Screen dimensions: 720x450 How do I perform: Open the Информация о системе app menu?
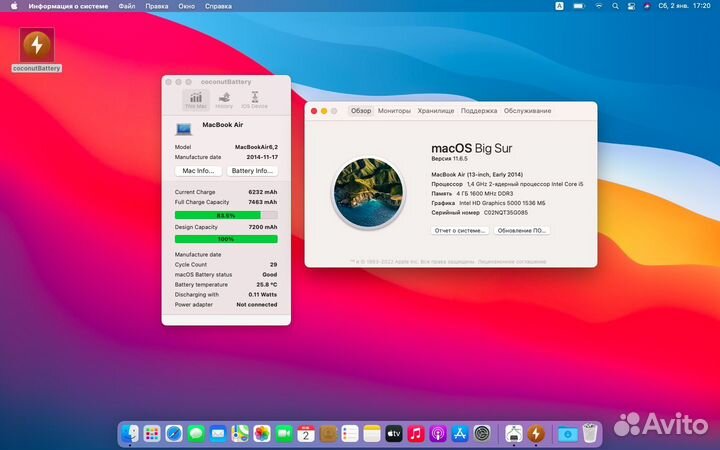(68, 6)
